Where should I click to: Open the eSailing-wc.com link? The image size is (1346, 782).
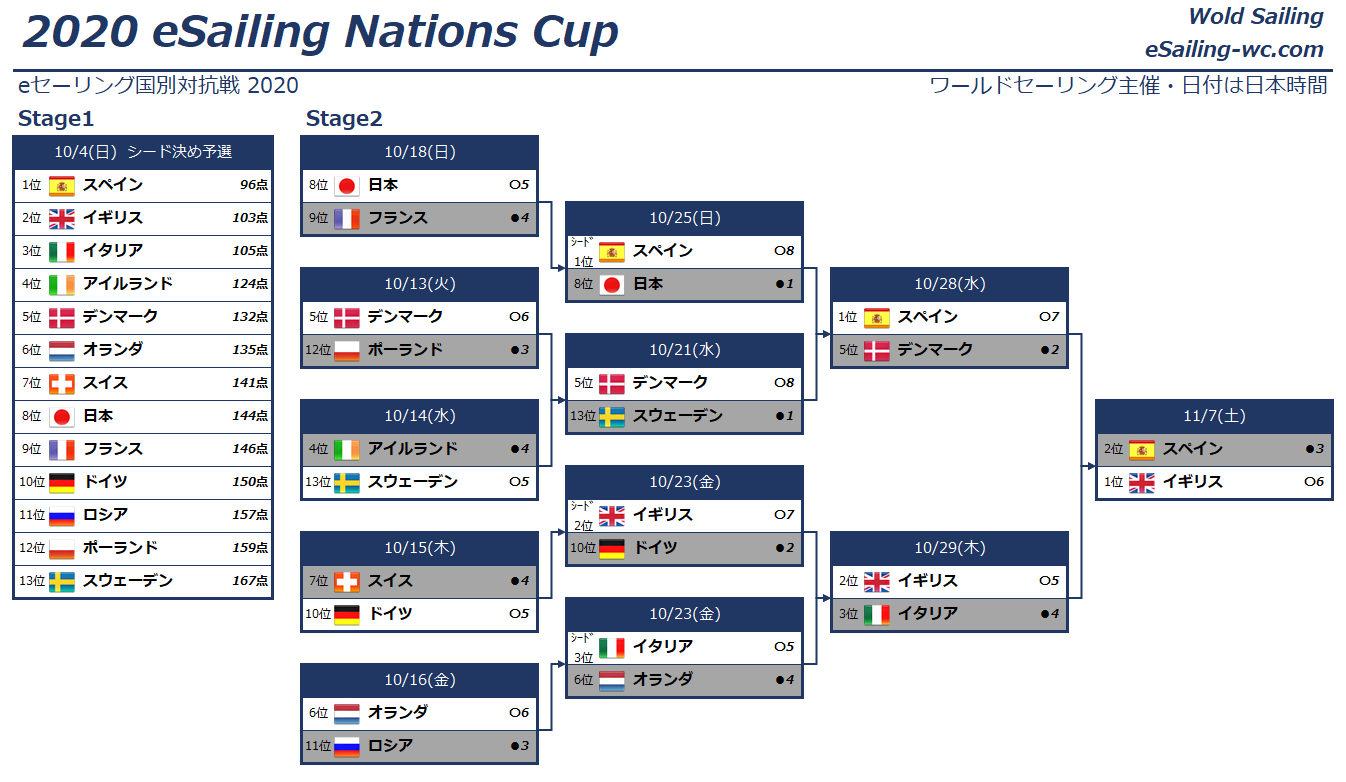click(x=1234, y=50)
